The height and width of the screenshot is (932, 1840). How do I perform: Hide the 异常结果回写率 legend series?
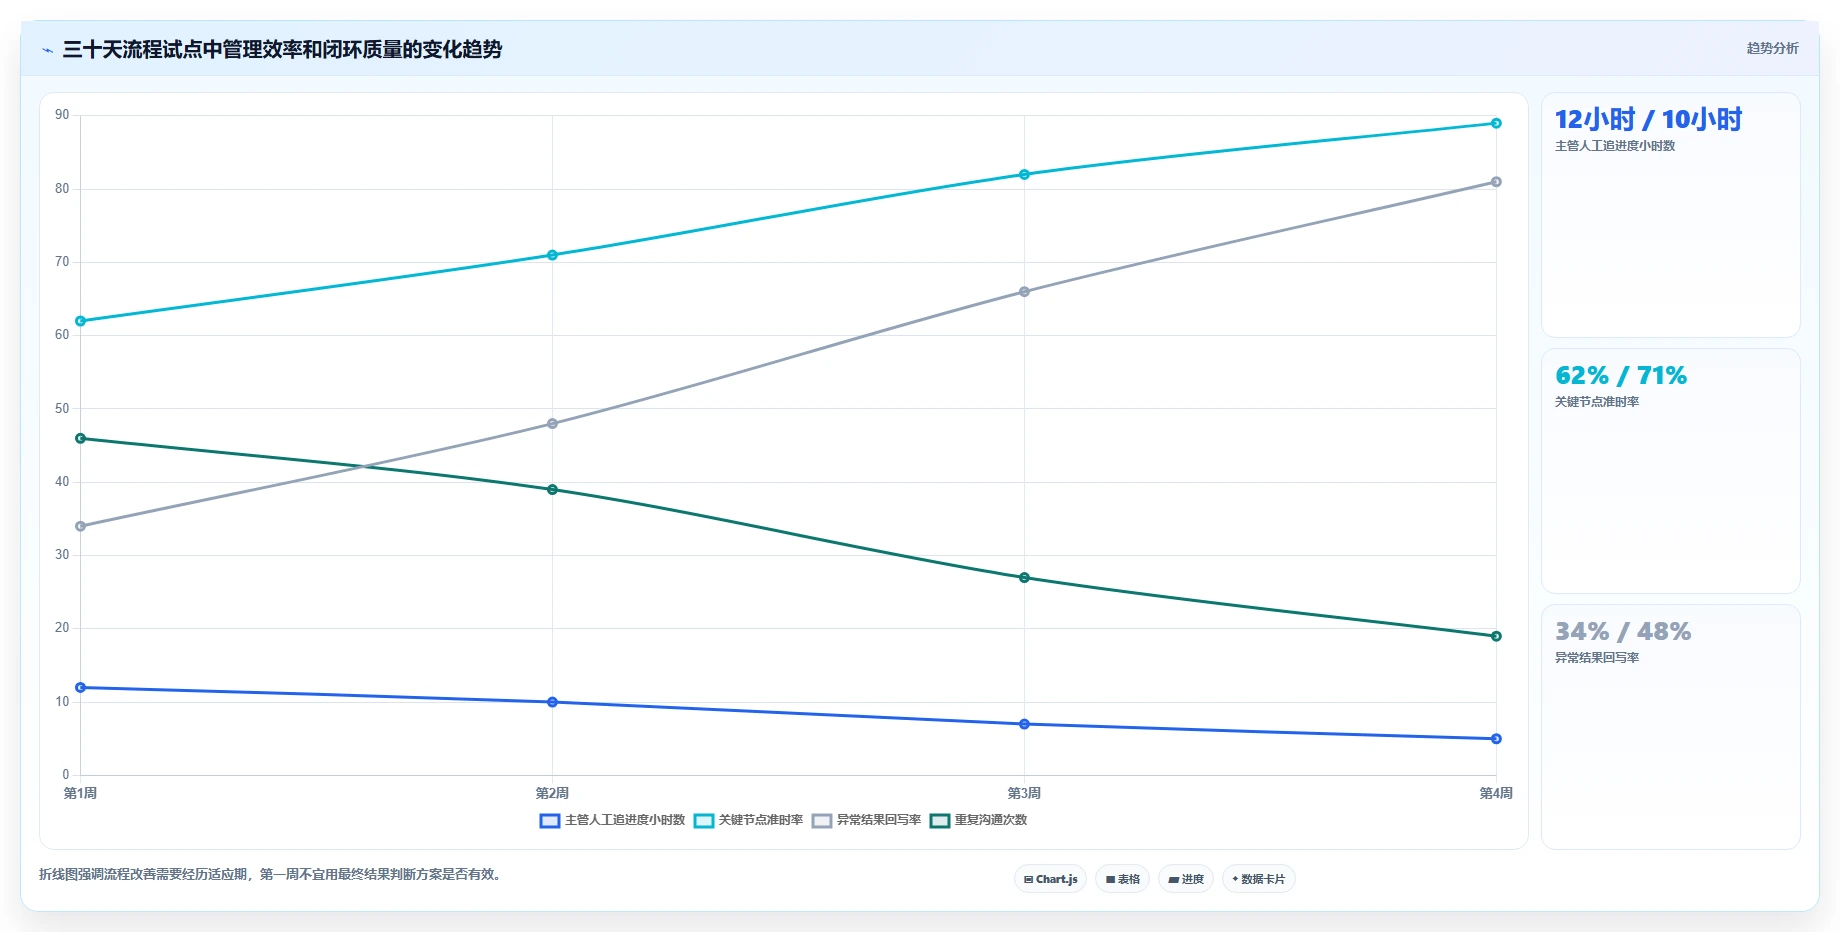click(866, 820)
